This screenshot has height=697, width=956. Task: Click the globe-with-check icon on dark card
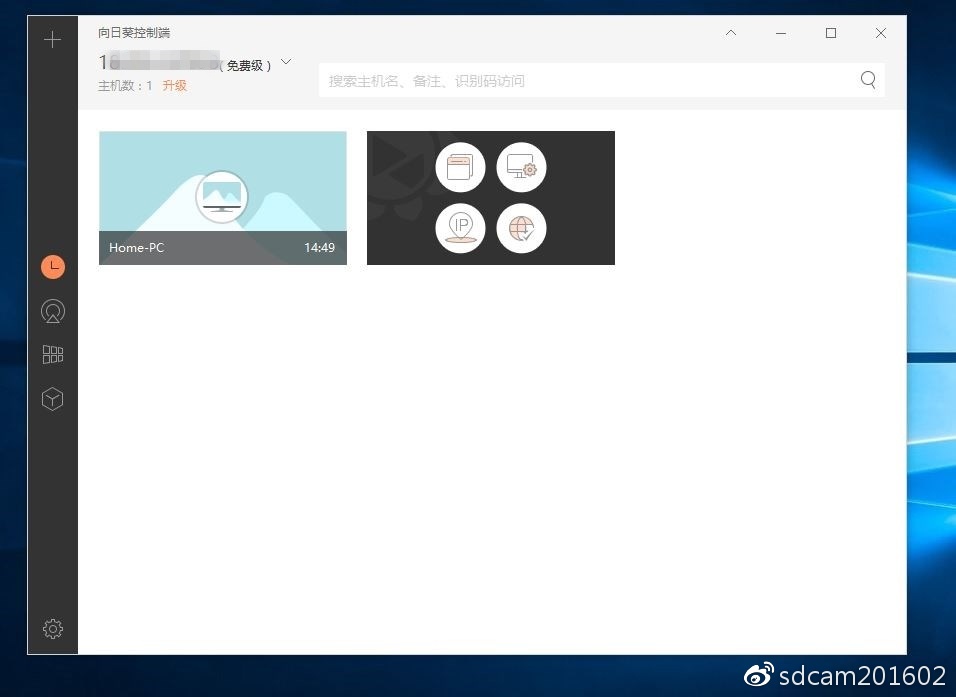click(521, 228)
